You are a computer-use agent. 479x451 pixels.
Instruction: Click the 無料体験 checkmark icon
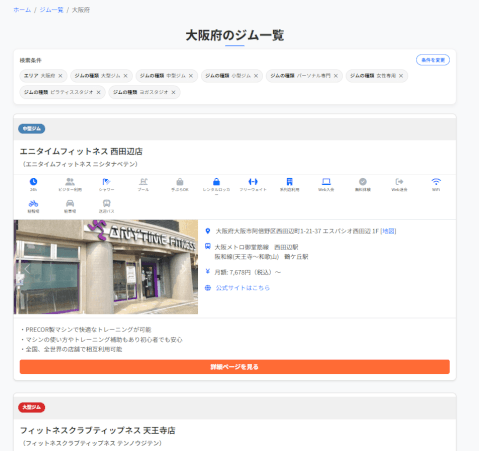(363, 182)
